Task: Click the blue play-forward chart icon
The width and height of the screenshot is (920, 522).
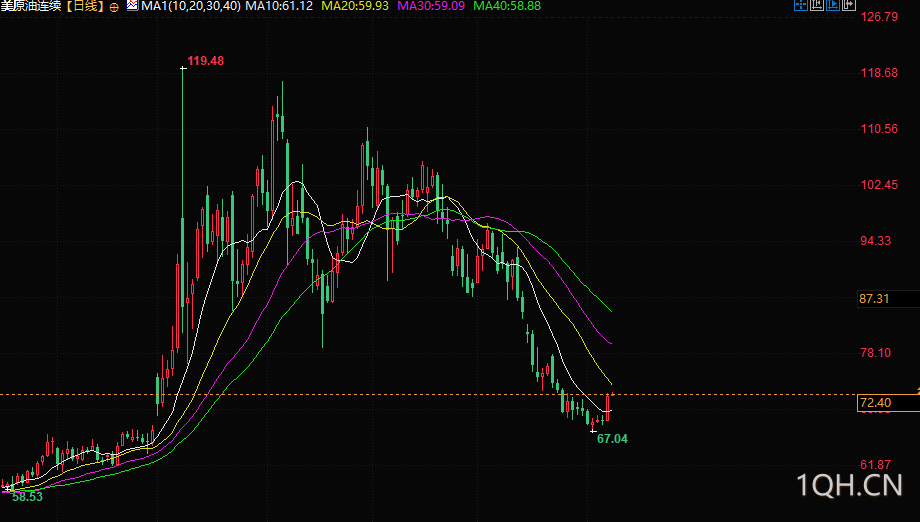Action: pos(833,5)
